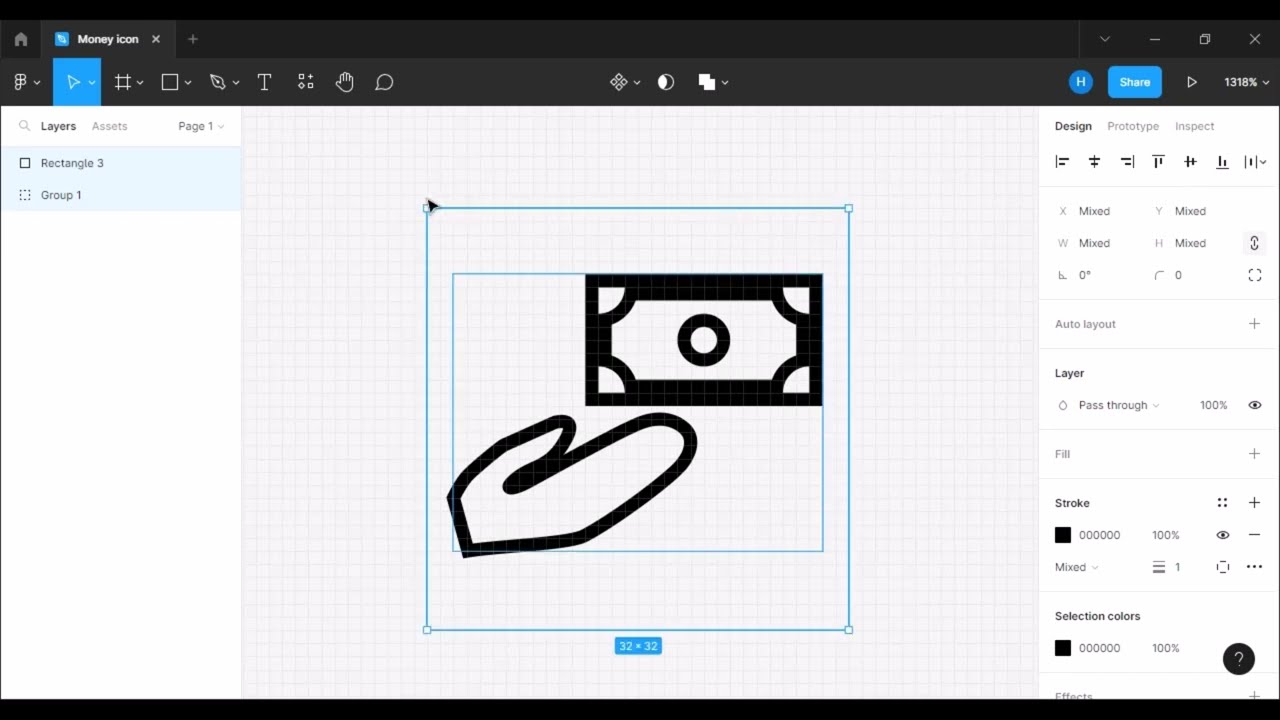
Task: Open Move tools dropdown arrow
Action: pos(91,83)
